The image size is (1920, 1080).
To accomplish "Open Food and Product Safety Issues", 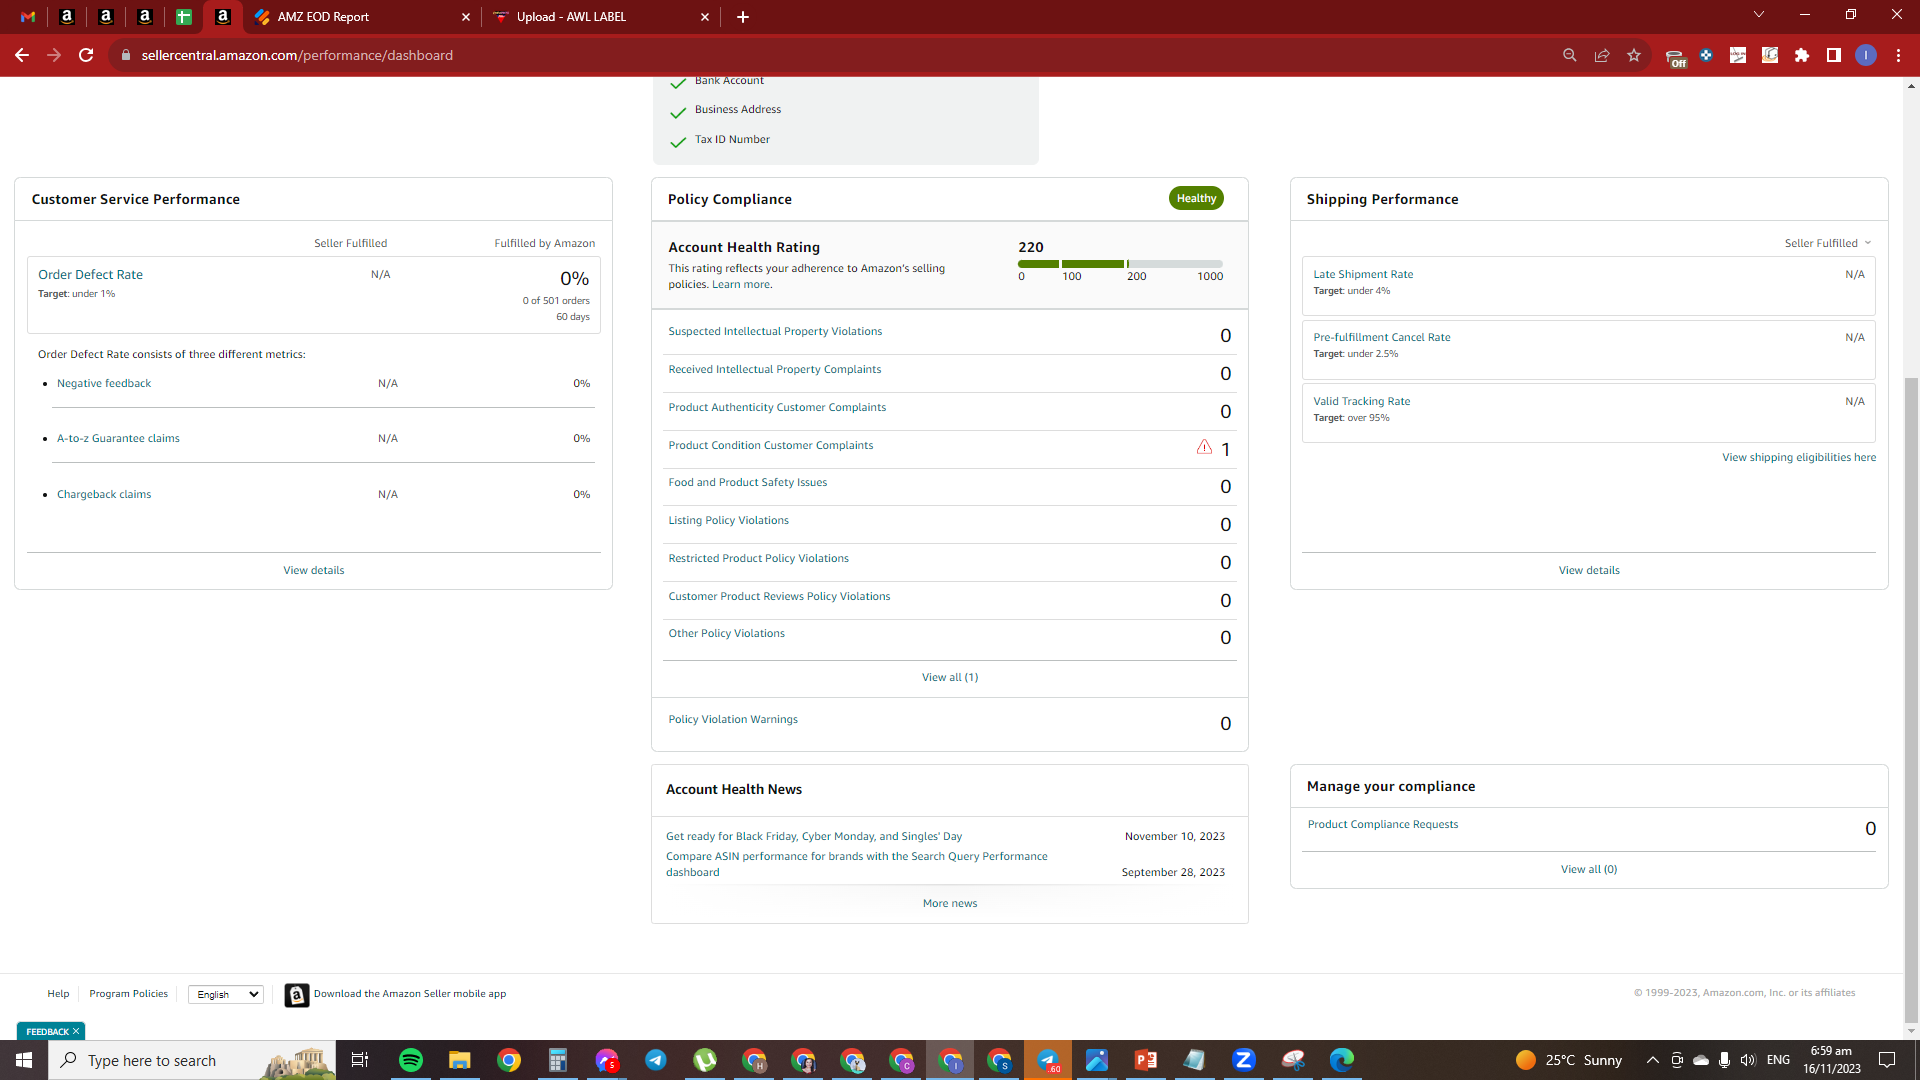I will click(748, 482).
